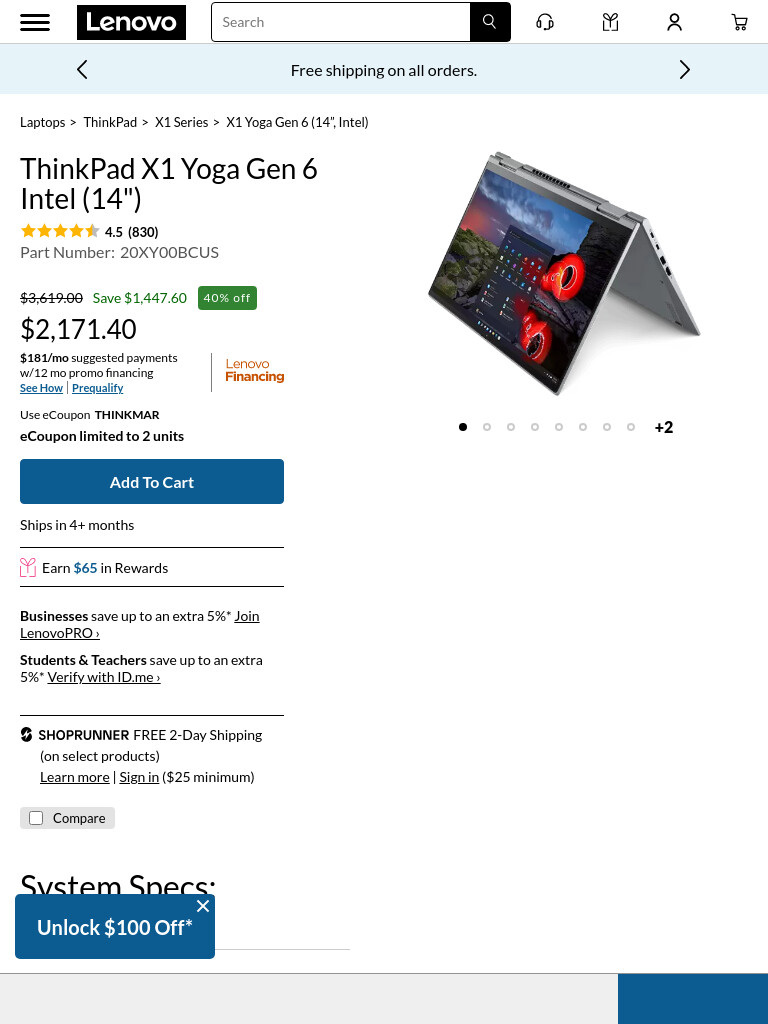Image resolution: width=768 pixels, height=1024 pixels.
Task: Click into the Search input field
Action: [341, 22]
